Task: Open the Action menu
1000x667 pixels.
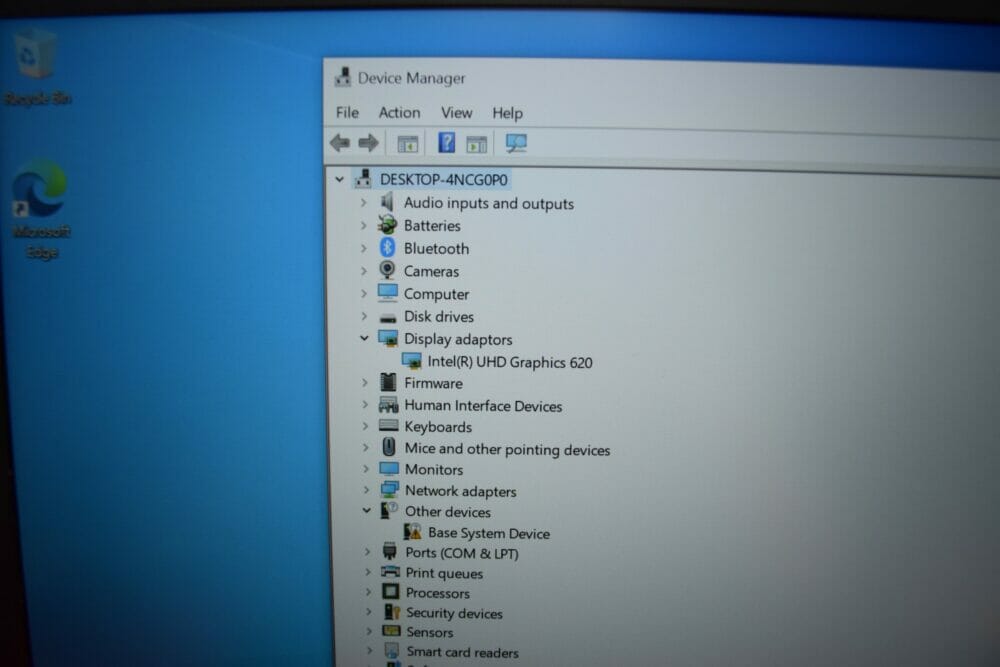Action: pyautogui.click(x=399, y=112)
